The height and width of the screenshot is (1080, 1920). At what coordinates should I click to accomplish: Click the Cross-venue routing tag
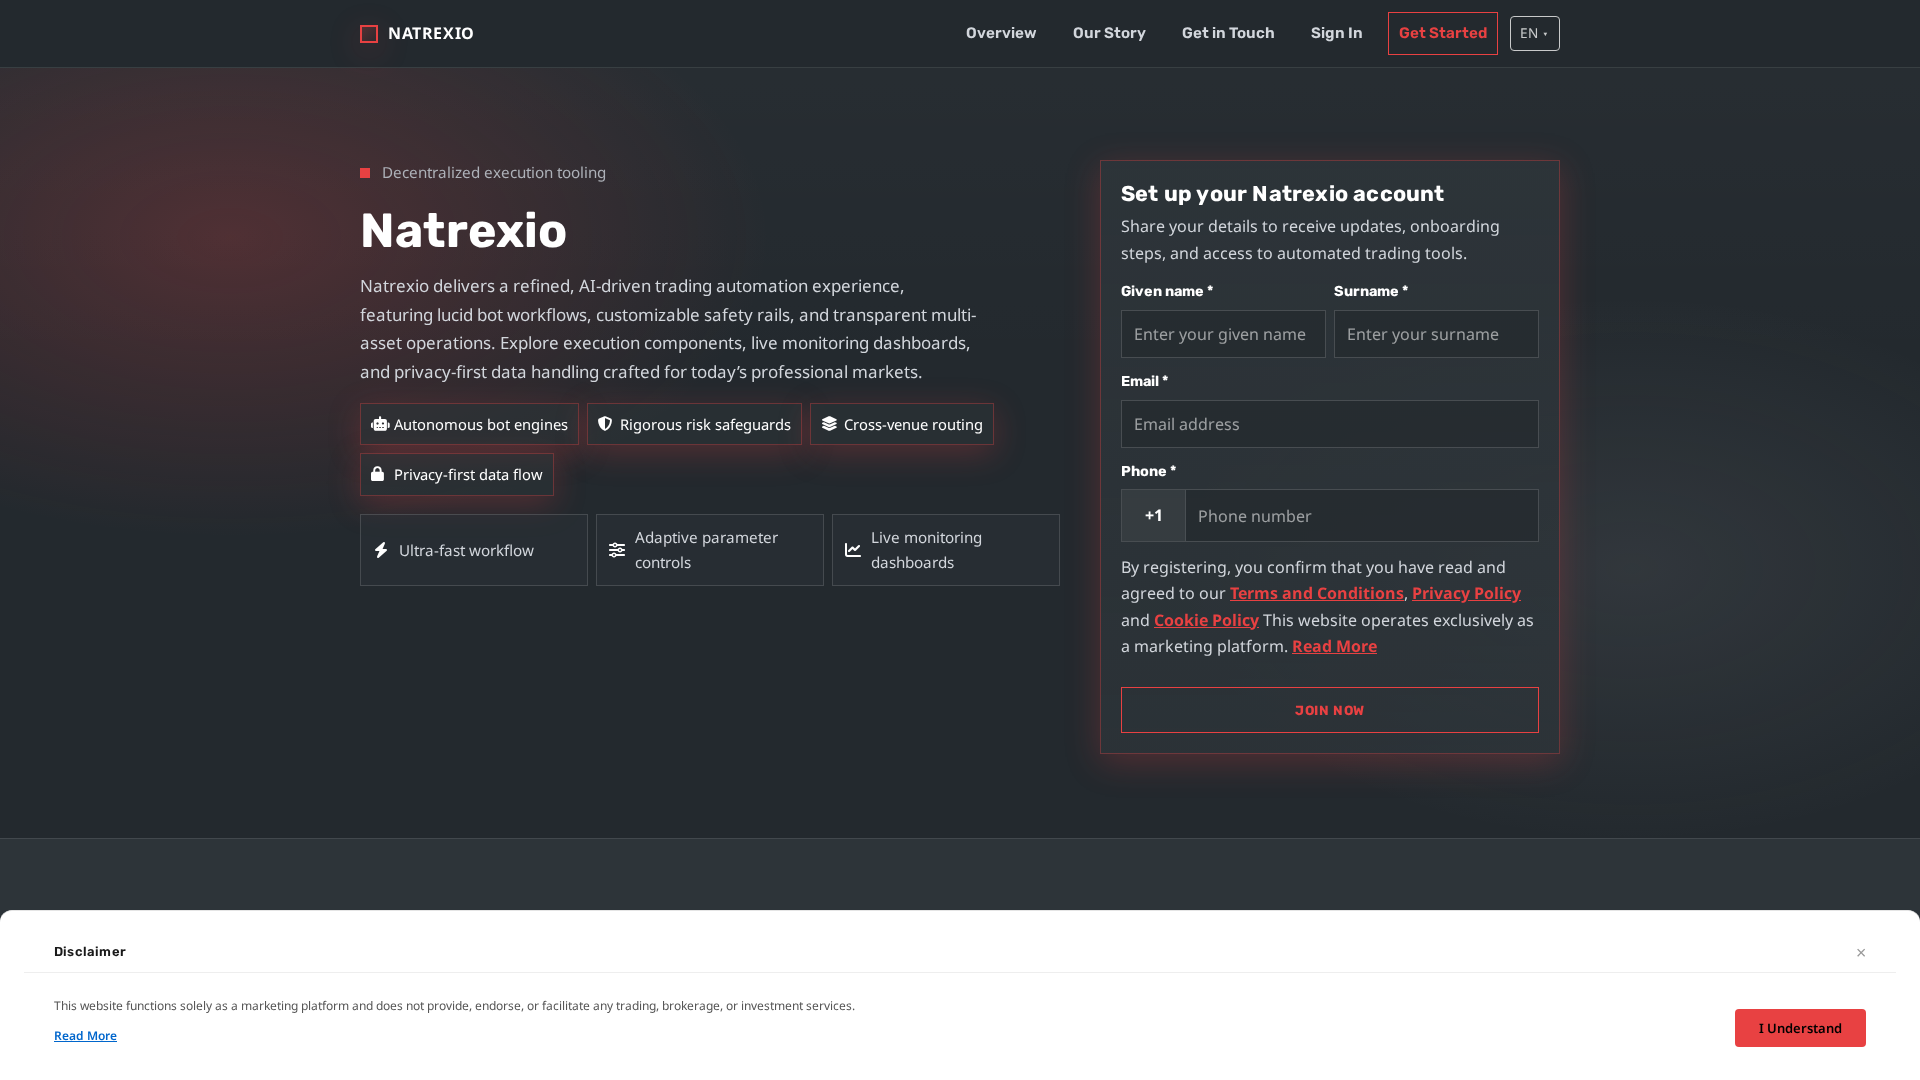(x=901, y=424)
